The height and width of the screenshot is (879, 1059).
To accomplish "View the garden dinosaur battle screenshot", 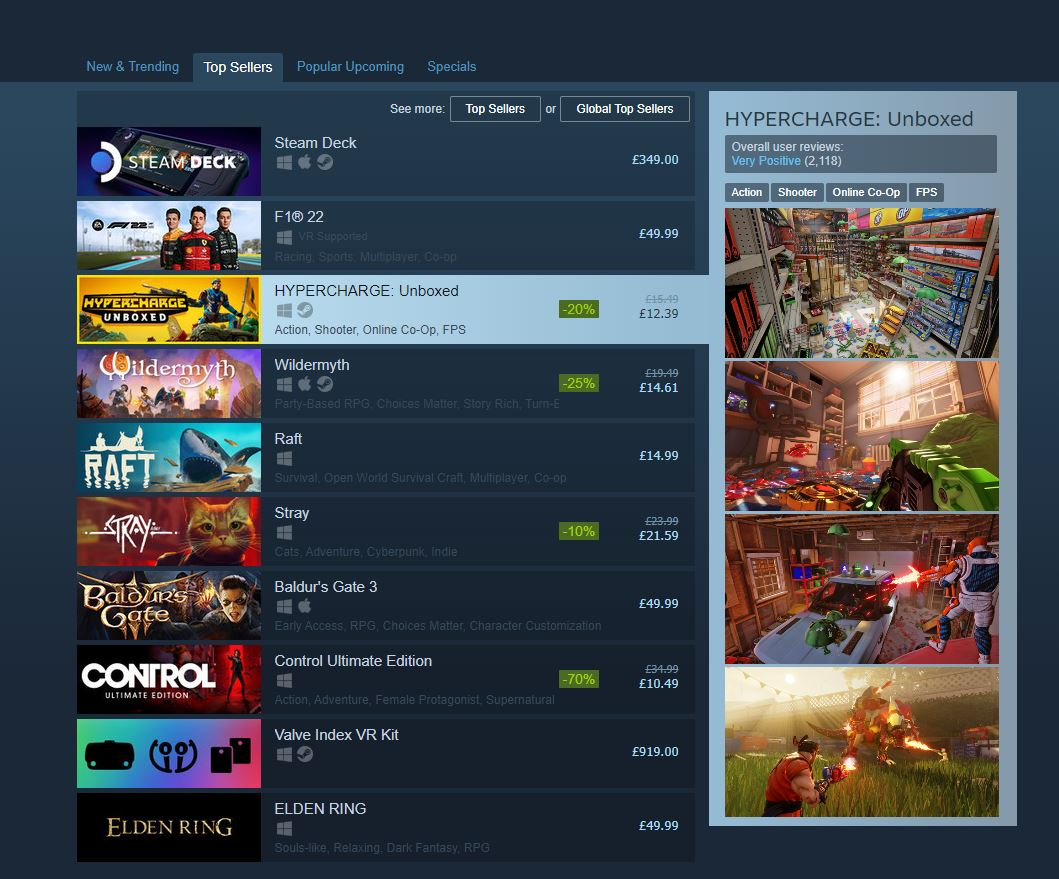I will [x=861, y=742].
